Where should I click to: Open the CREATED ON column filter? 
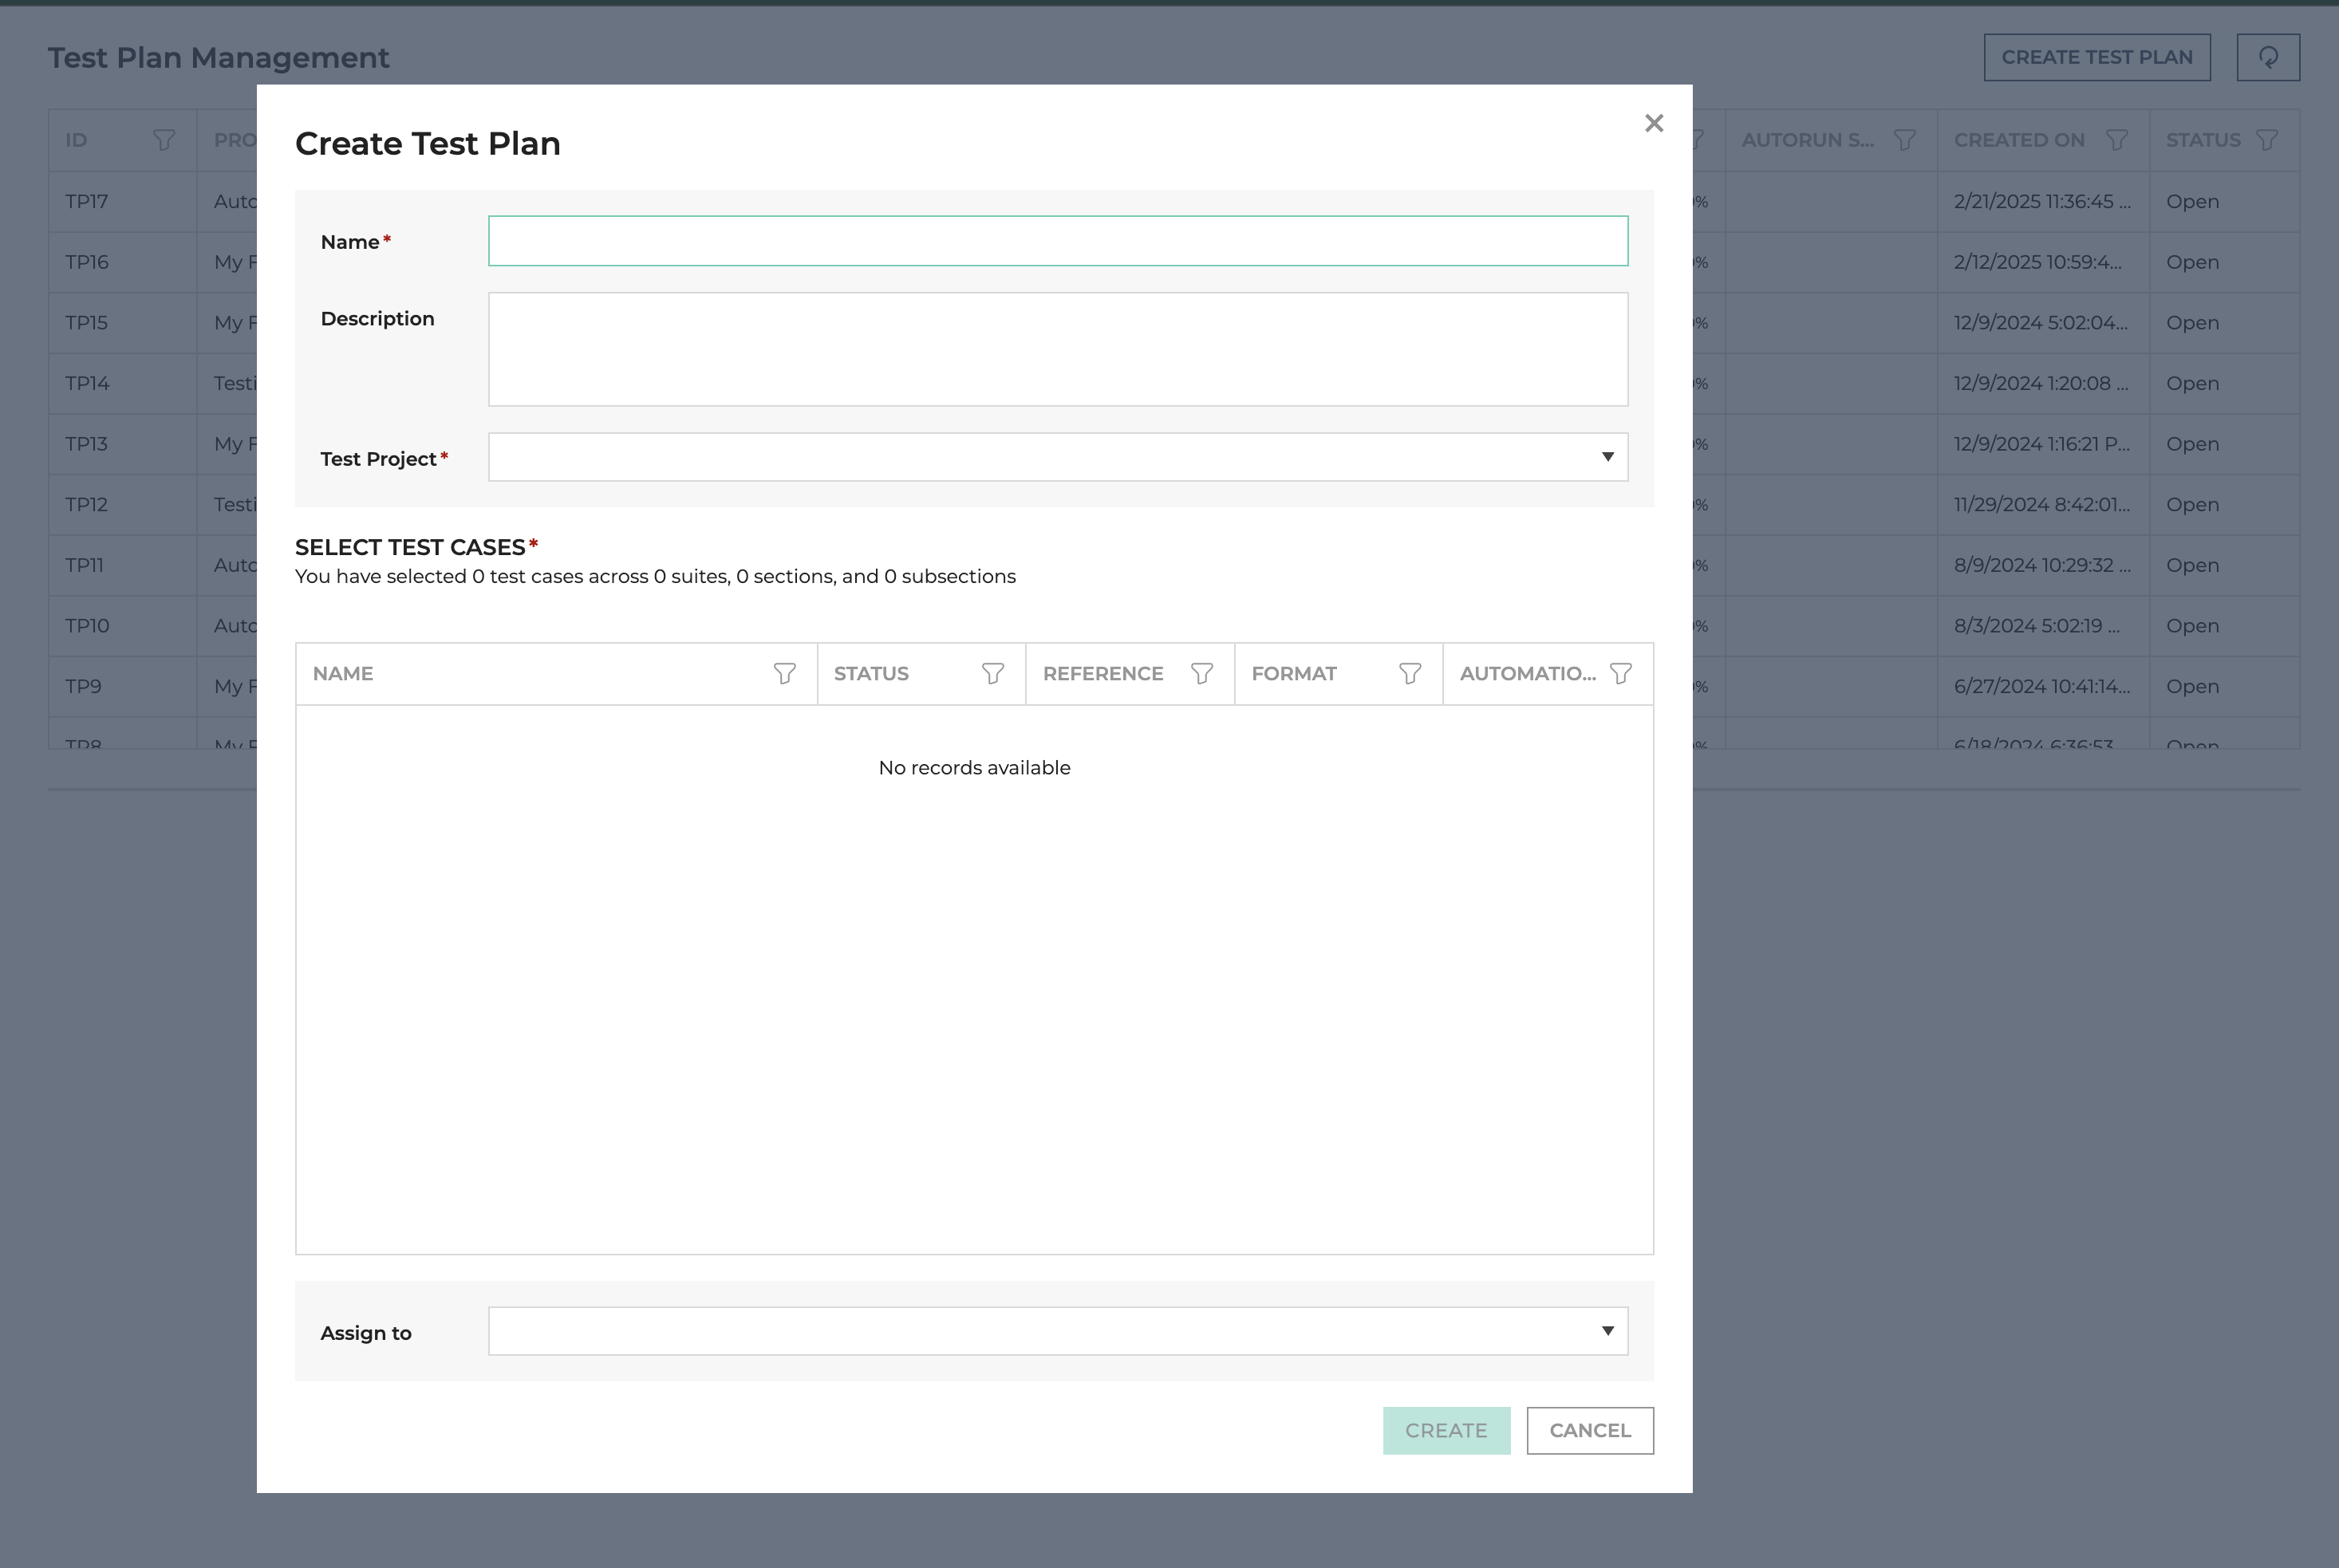tap(2117, 140)
